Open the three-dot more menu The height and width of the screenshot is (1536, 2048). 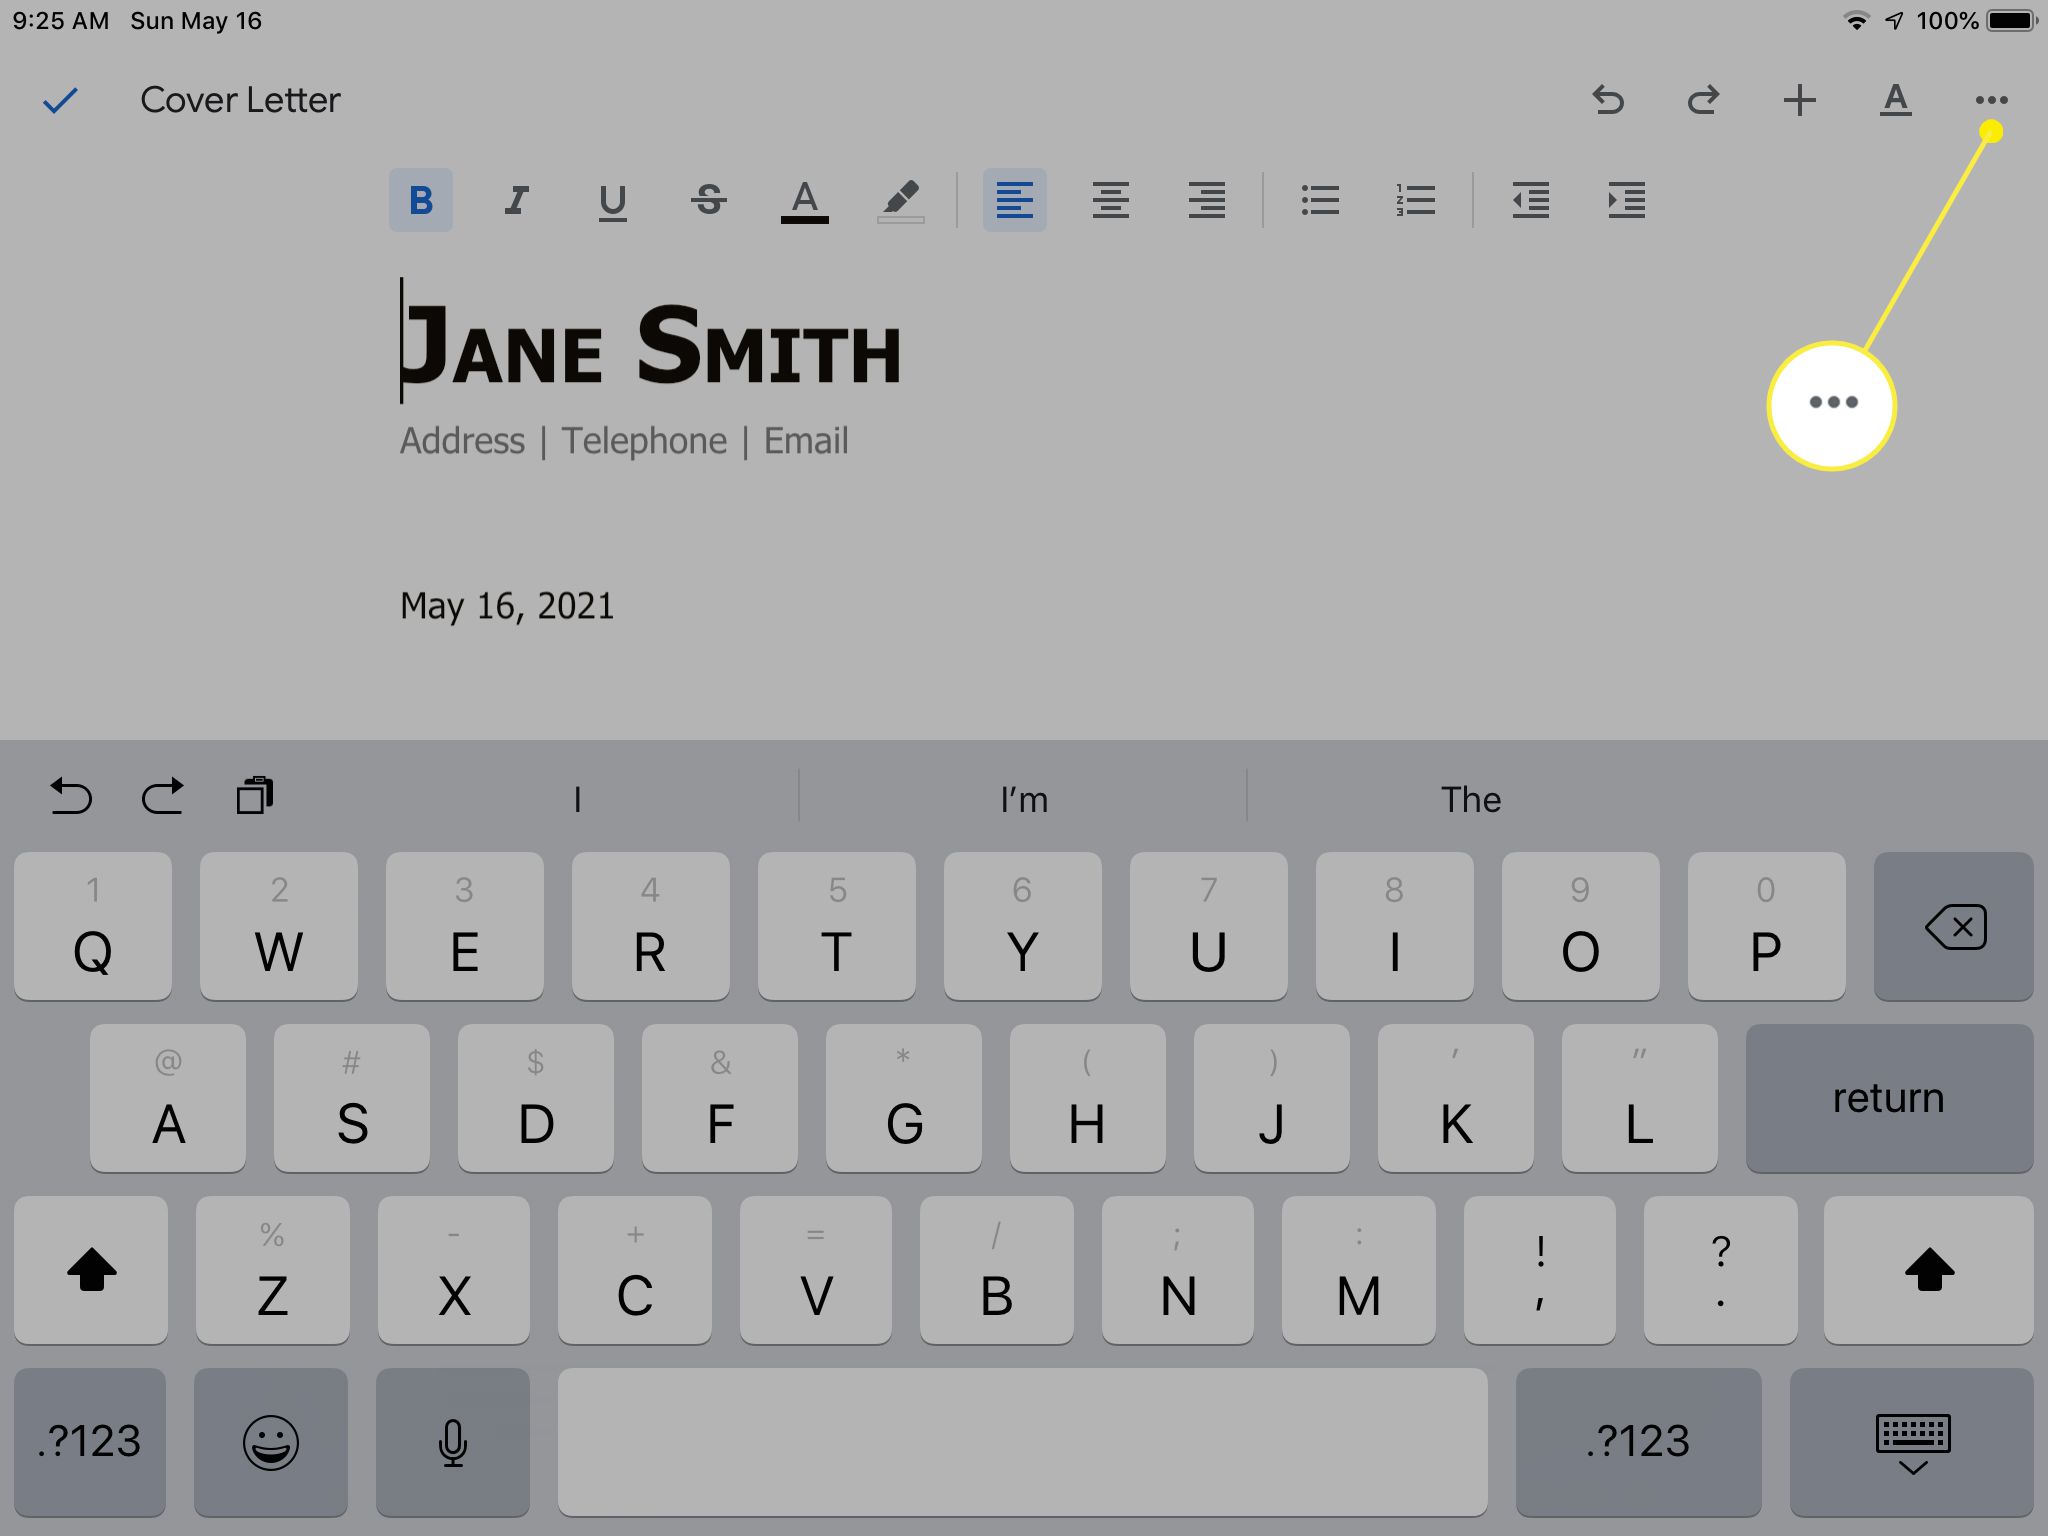(x=1991, y=100)
